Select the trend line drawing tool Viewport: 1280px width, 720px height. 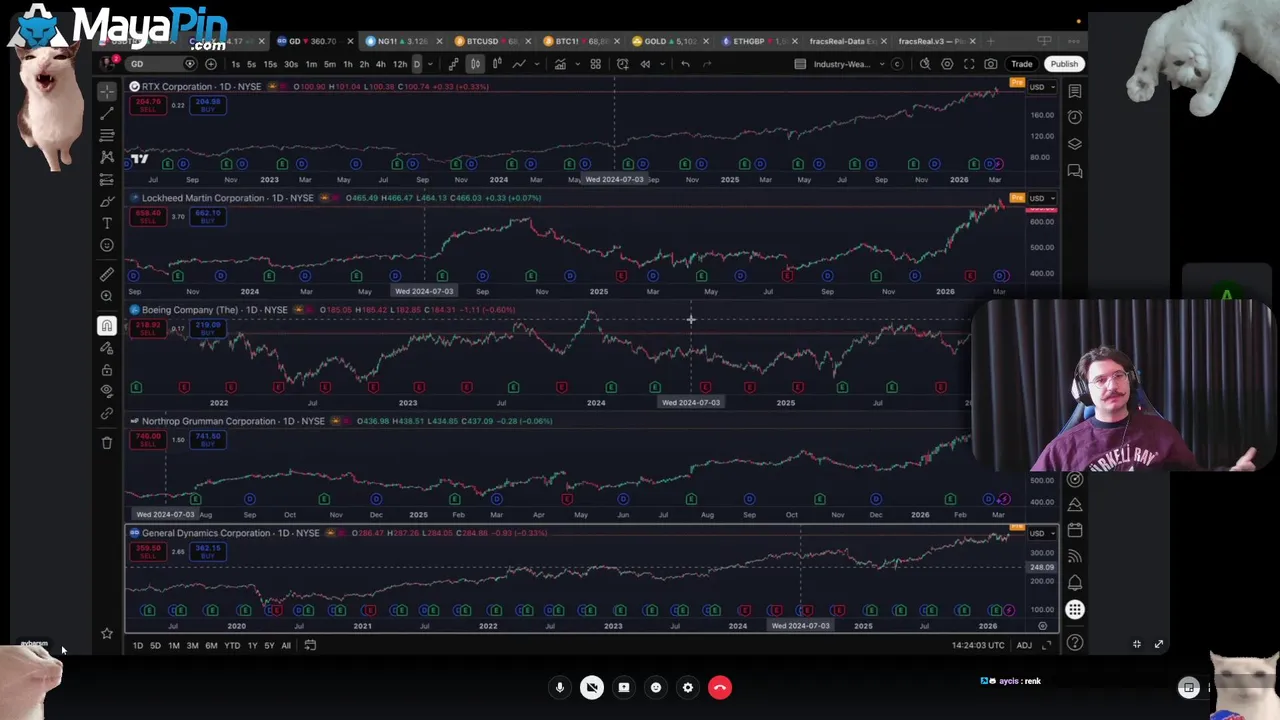point(107,113)
